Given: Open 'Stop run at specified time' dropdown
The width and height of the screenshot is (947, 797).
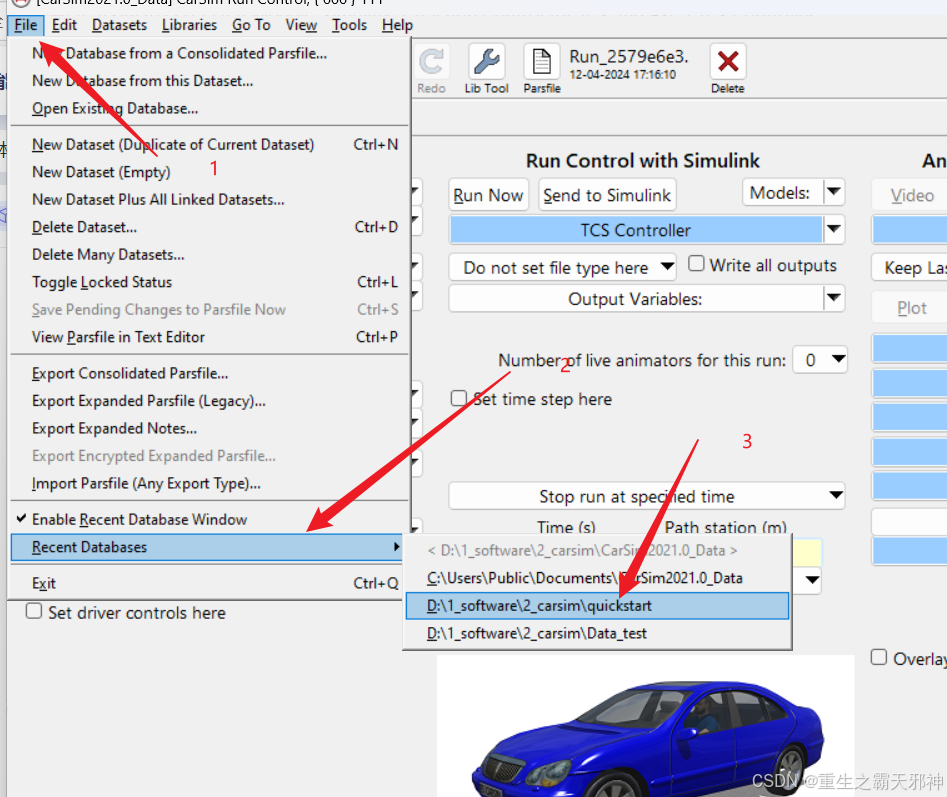Looking at the screenshot, I should [646, 496].
